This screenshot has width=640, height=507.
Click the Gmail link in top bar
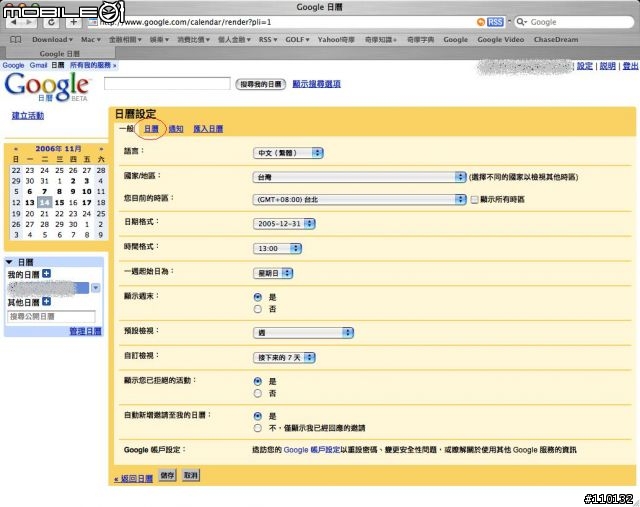coord(38,65)
